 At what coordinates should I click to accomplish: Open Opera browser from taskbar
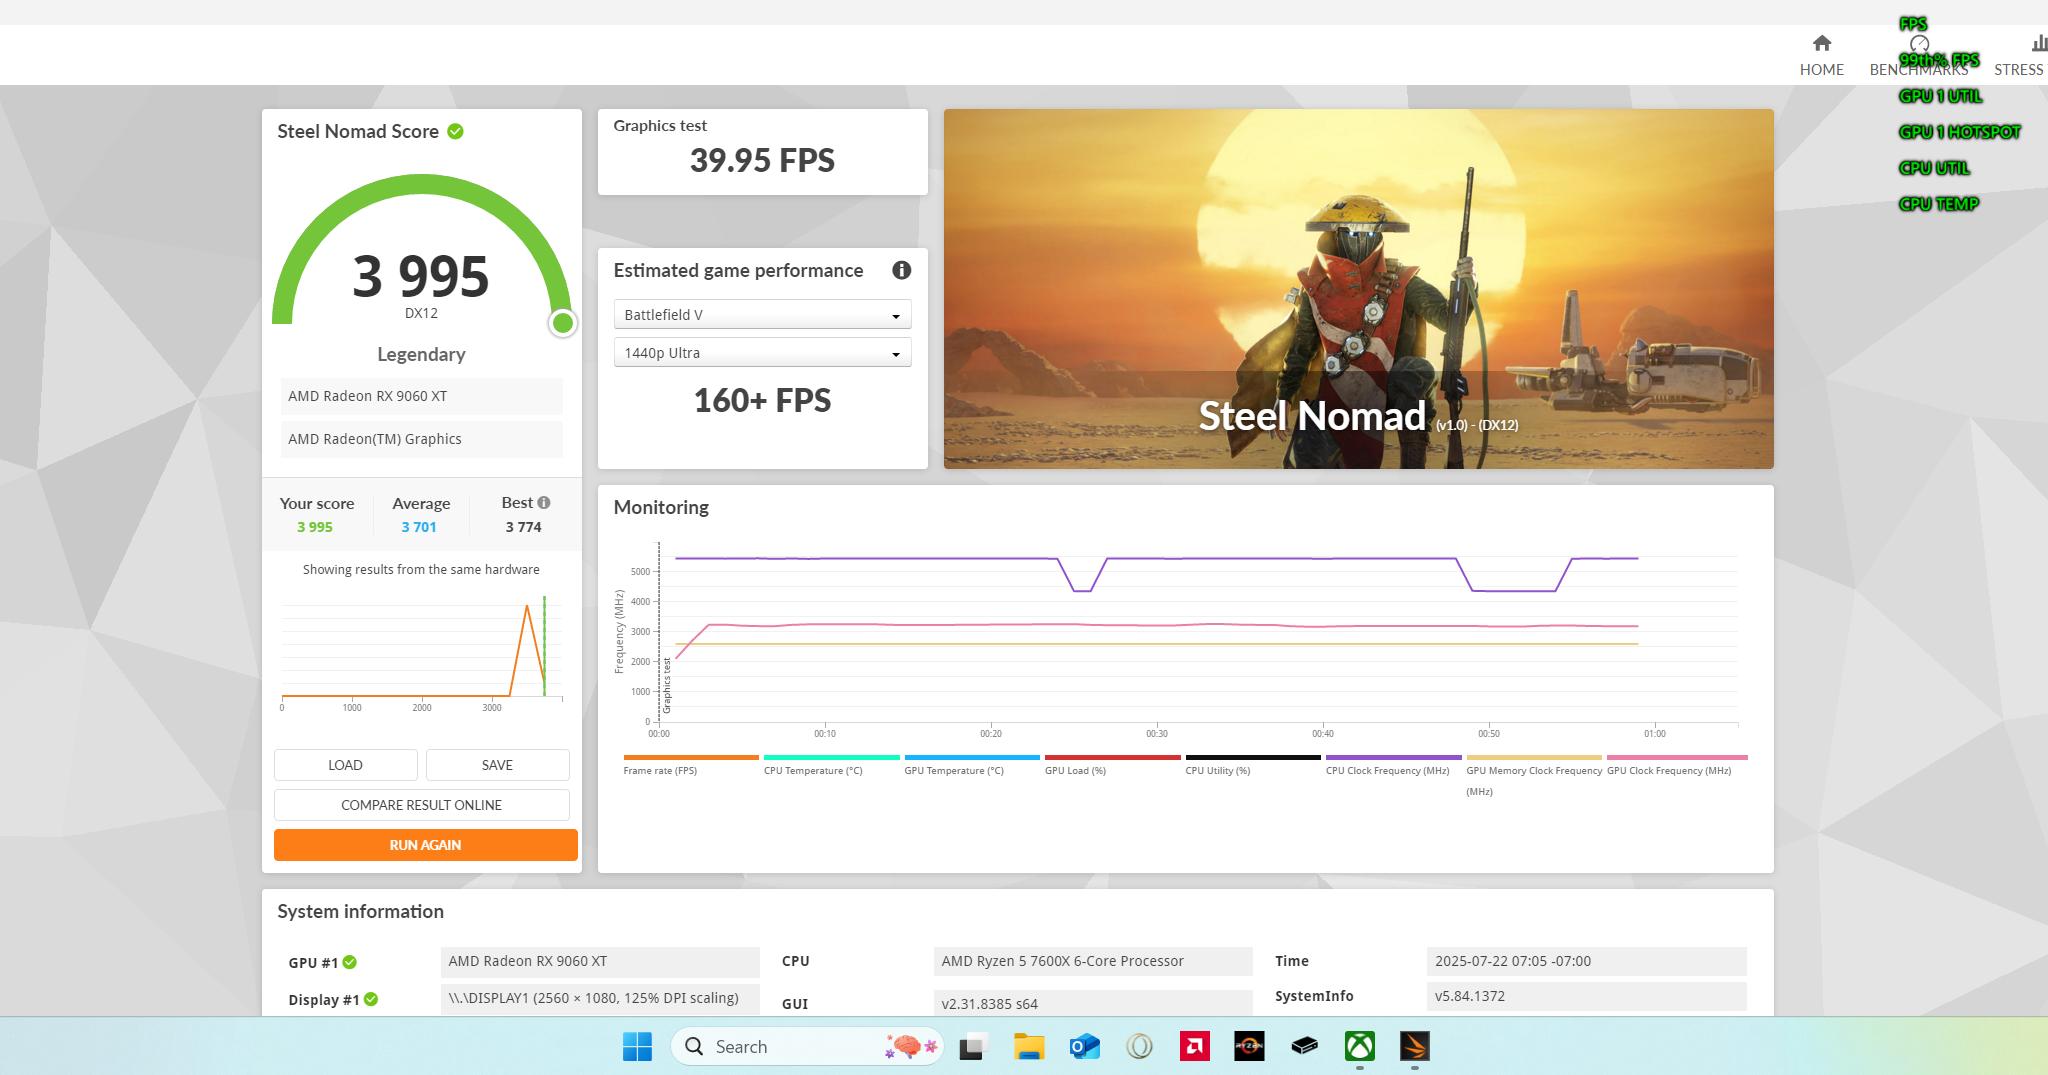[1139, 1047]
